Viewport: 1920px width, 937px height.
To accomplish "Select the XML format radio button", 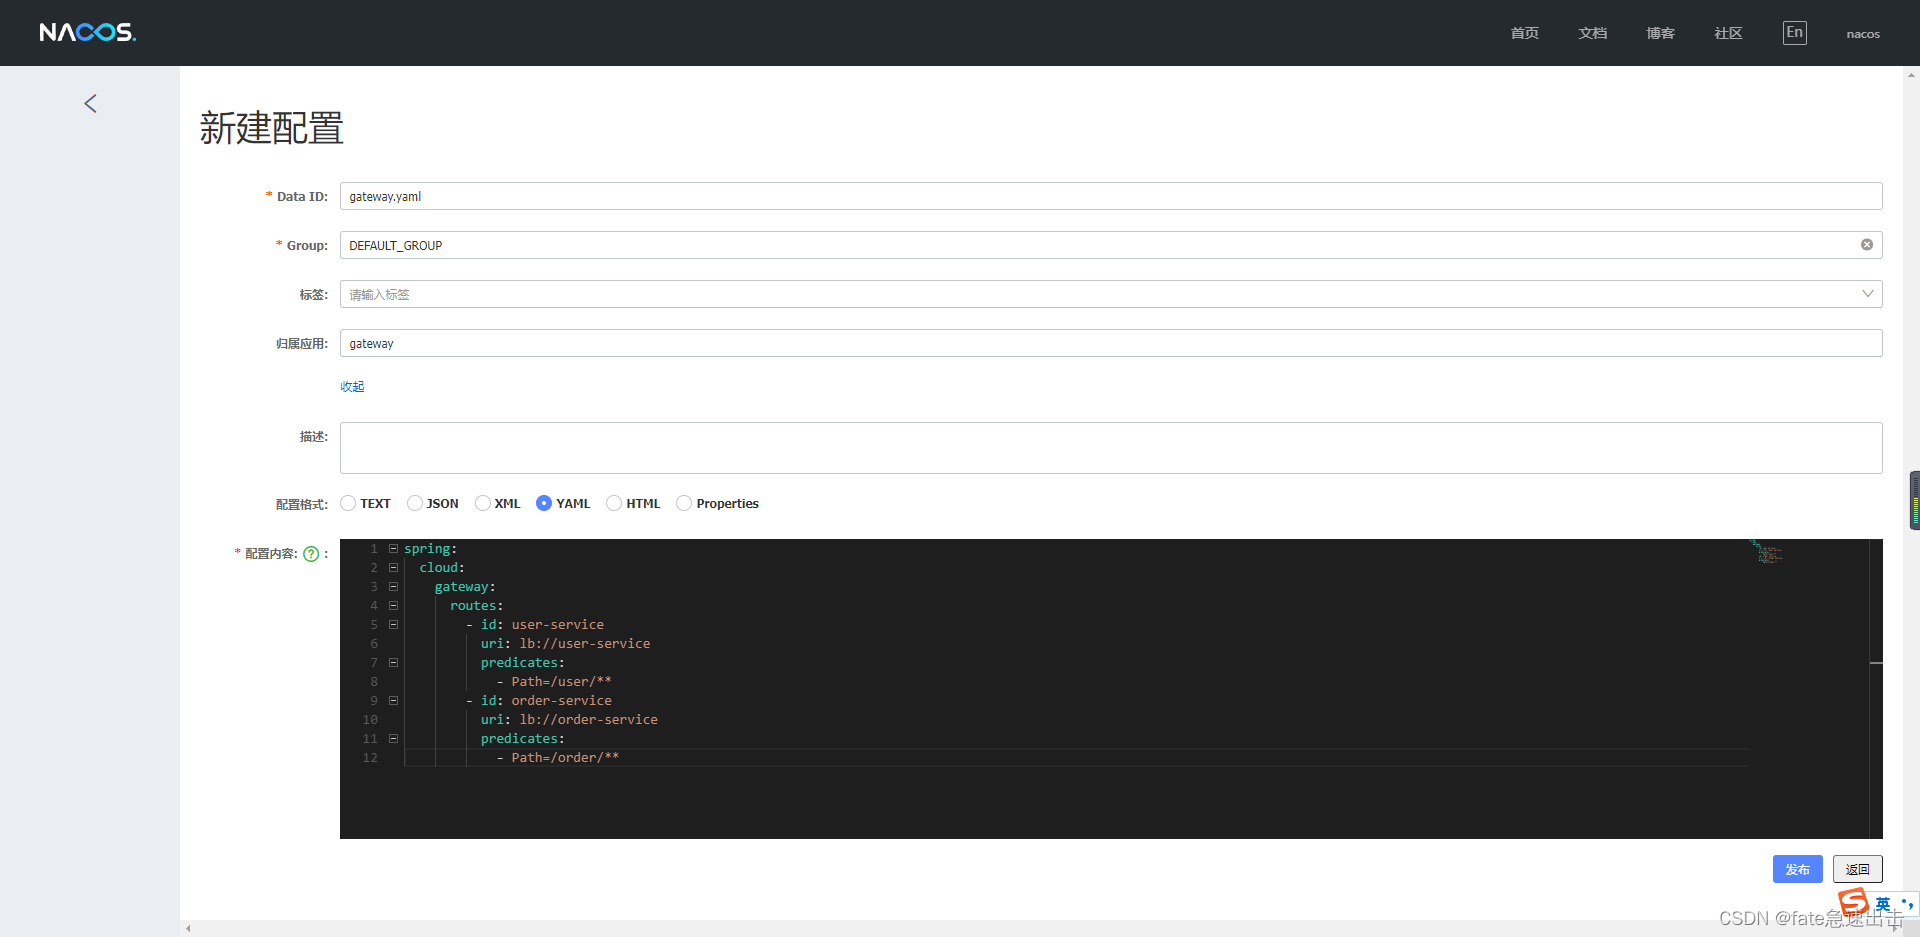I will (482, 503).
